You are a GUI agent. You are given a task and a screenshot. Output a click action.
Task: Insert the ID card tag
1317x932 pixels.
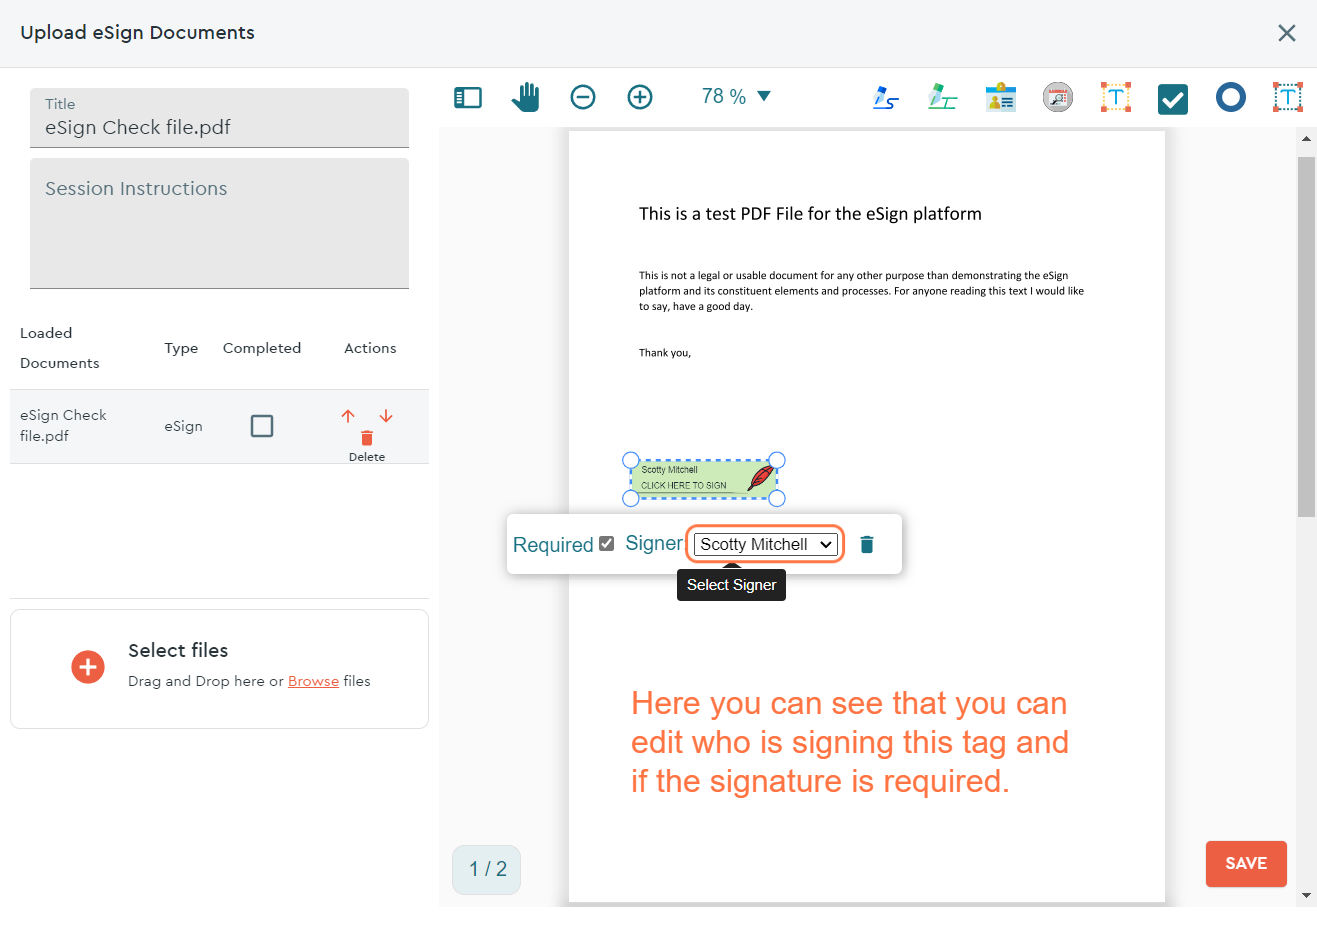(1000, 97)
